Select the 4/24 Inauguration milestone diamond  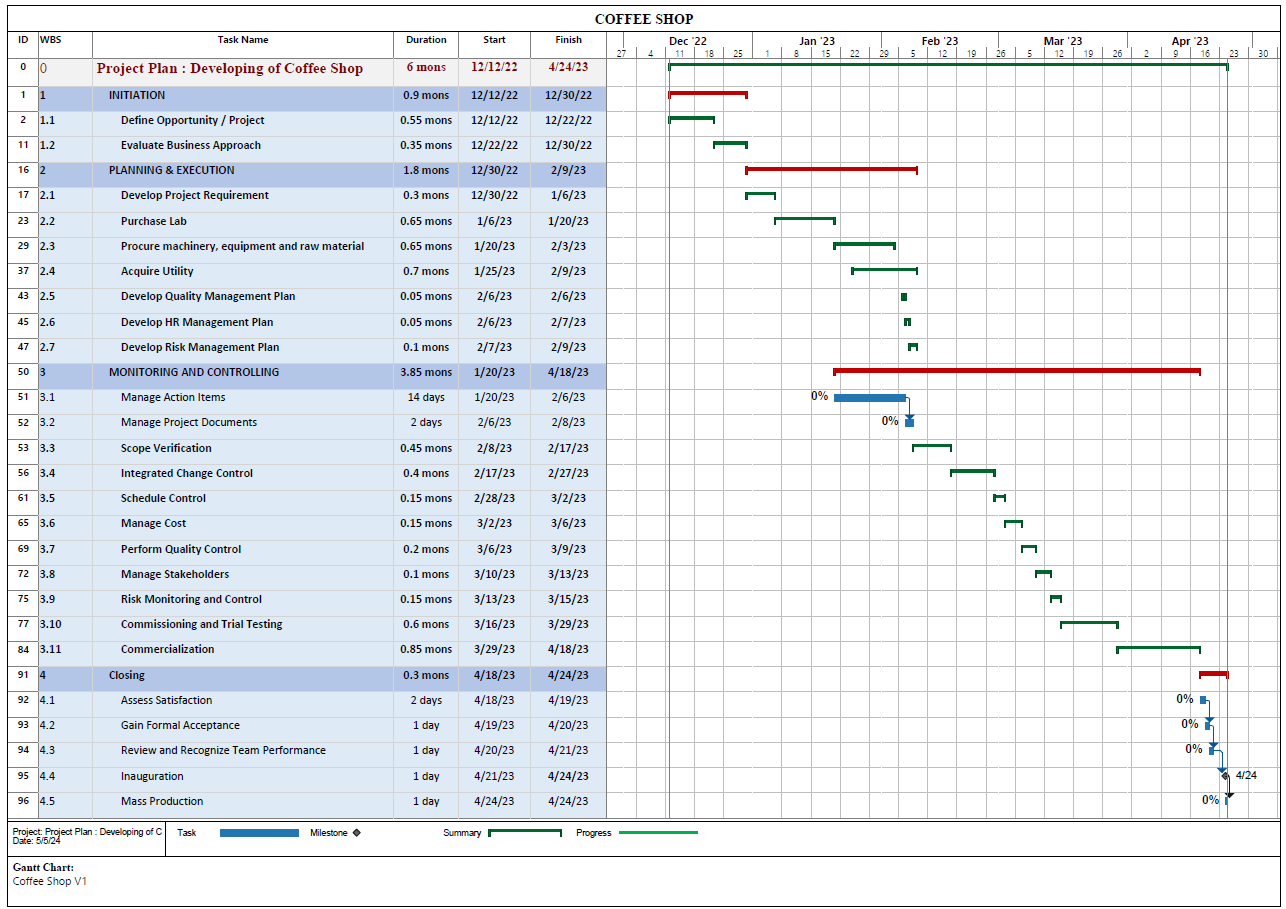[1224, 776]
